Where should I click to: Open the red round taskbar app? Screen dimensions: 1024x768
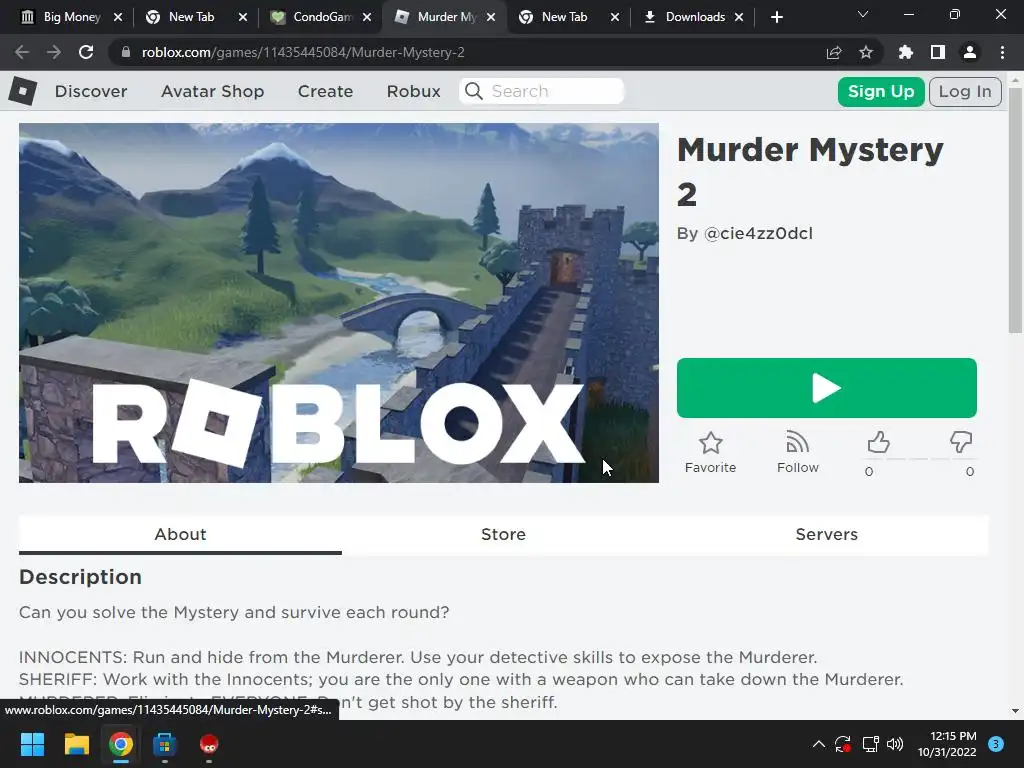pyautogui.click(x=209, y=744)
